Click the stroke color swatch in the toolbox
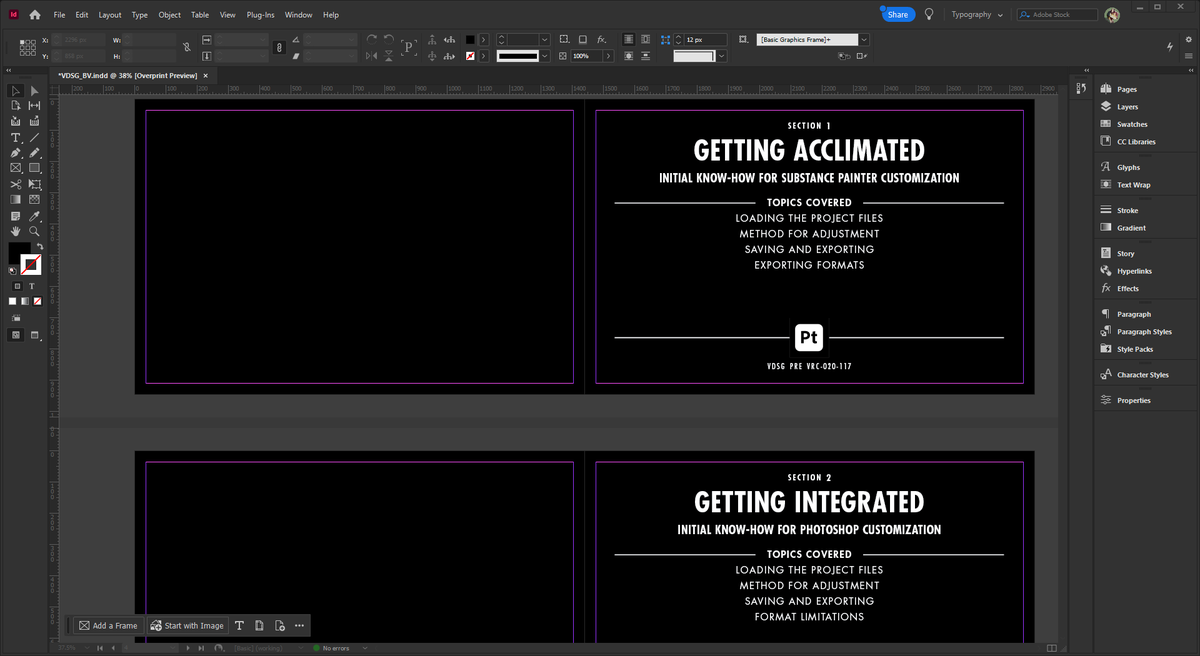This screenshot has width=1200, height=656. (x=31, y=265)
